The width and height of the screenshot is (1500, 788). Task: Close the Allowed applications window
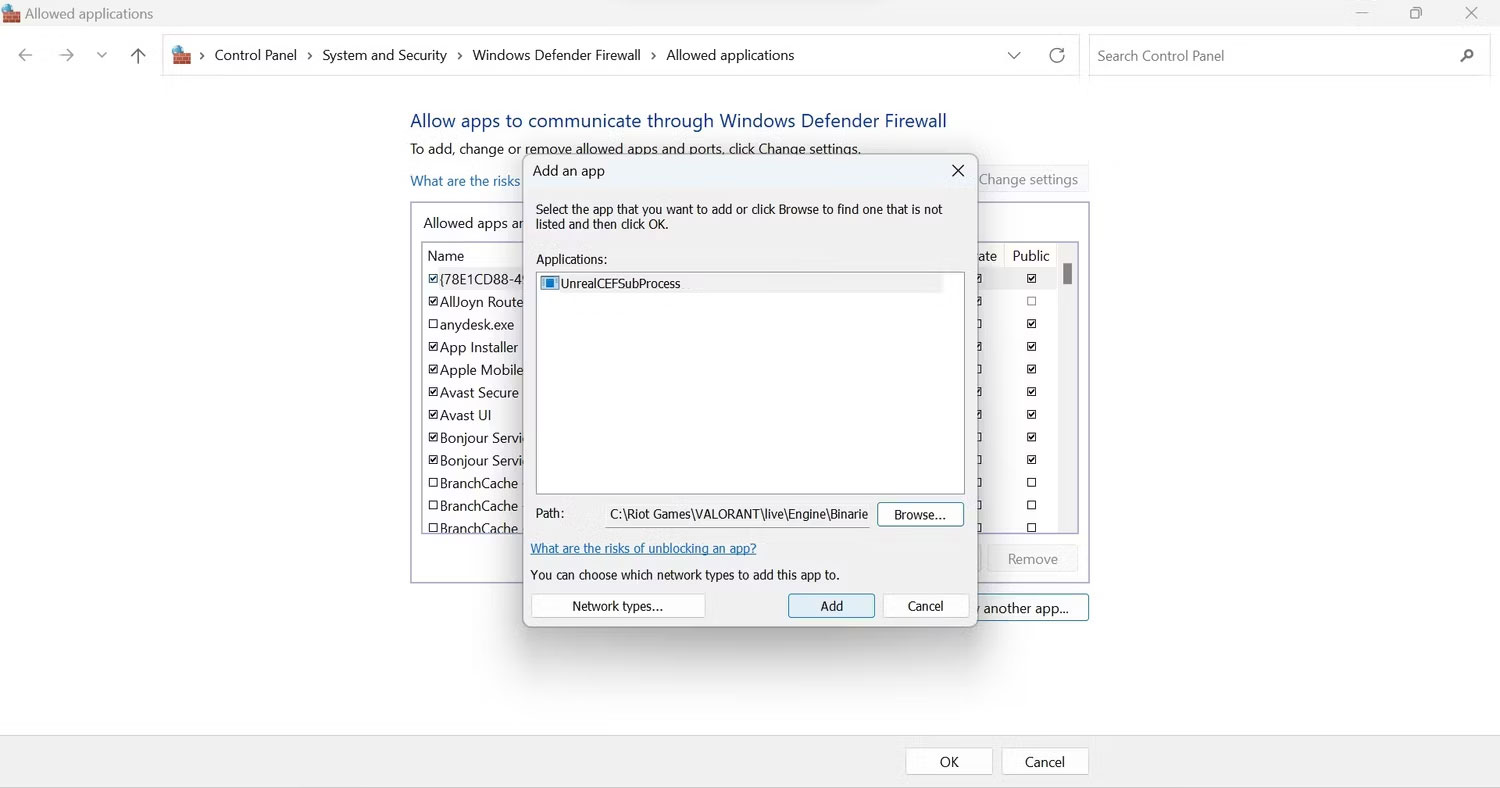tap(1471, 13)
